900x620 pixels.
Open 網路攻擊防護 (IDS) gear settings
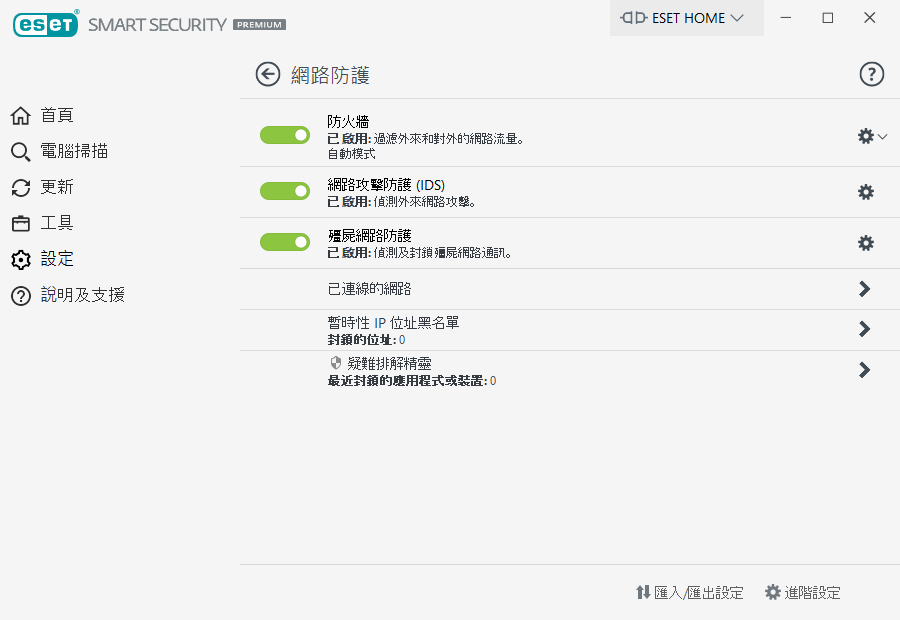click(866, 192)
